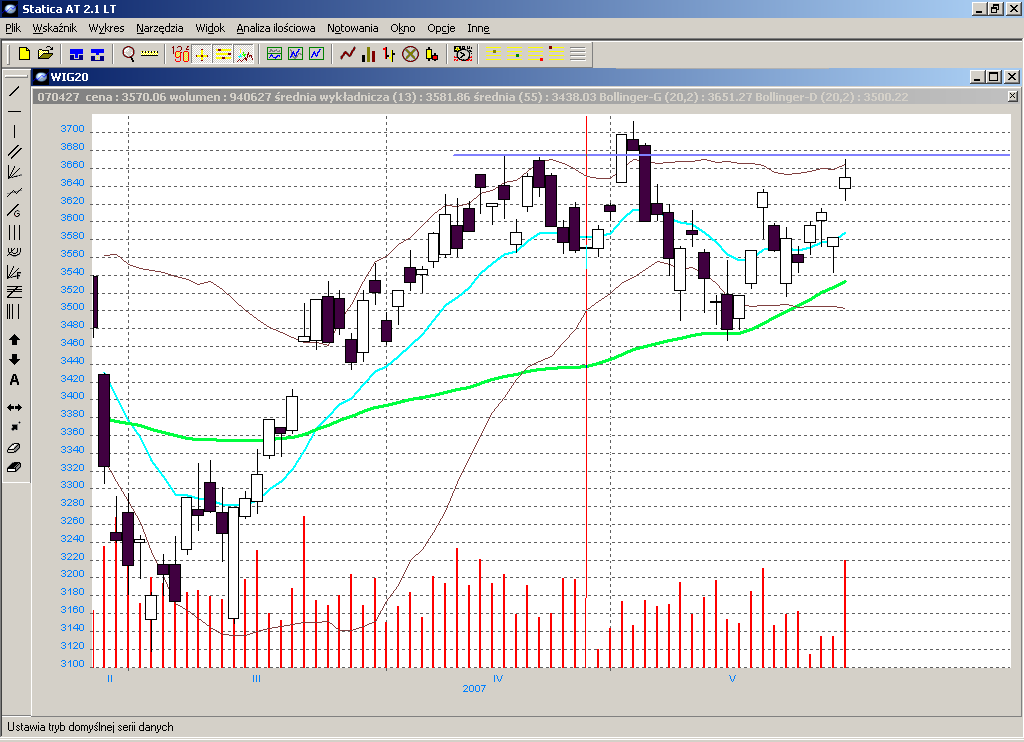The image size is (1024, 742).
Task: Switch to OHLC bar chart type
Action: [x=389, y=54]
